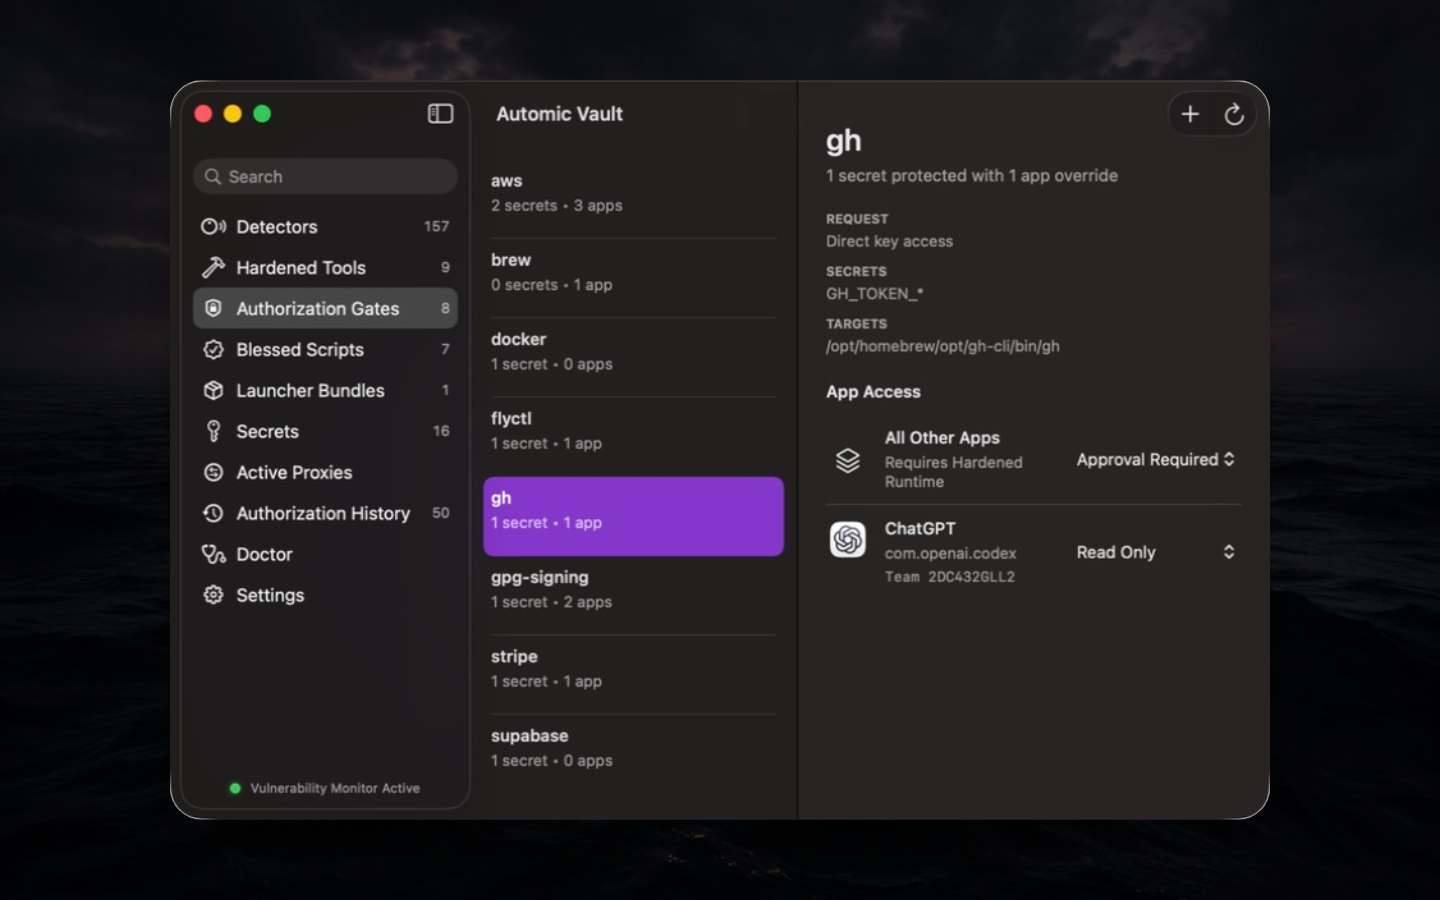
Task: Click the Secrets key icon
Action: click(213, 432)
